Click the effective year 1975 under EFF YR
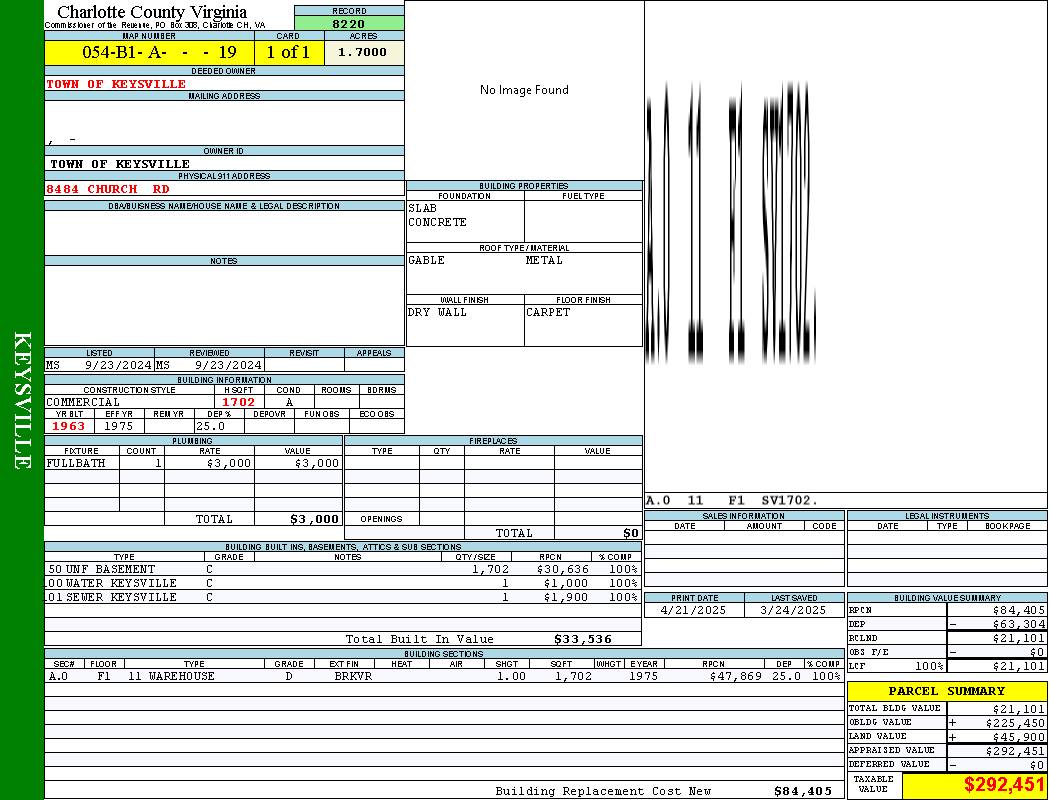 119,426
